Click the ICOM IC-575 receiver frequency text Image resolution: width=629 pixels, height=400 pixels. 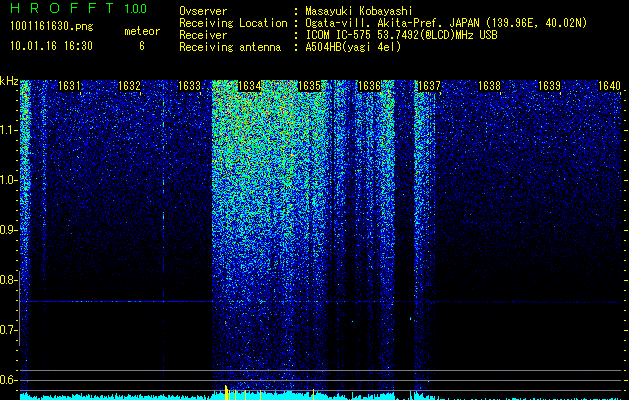coord(401,35)
